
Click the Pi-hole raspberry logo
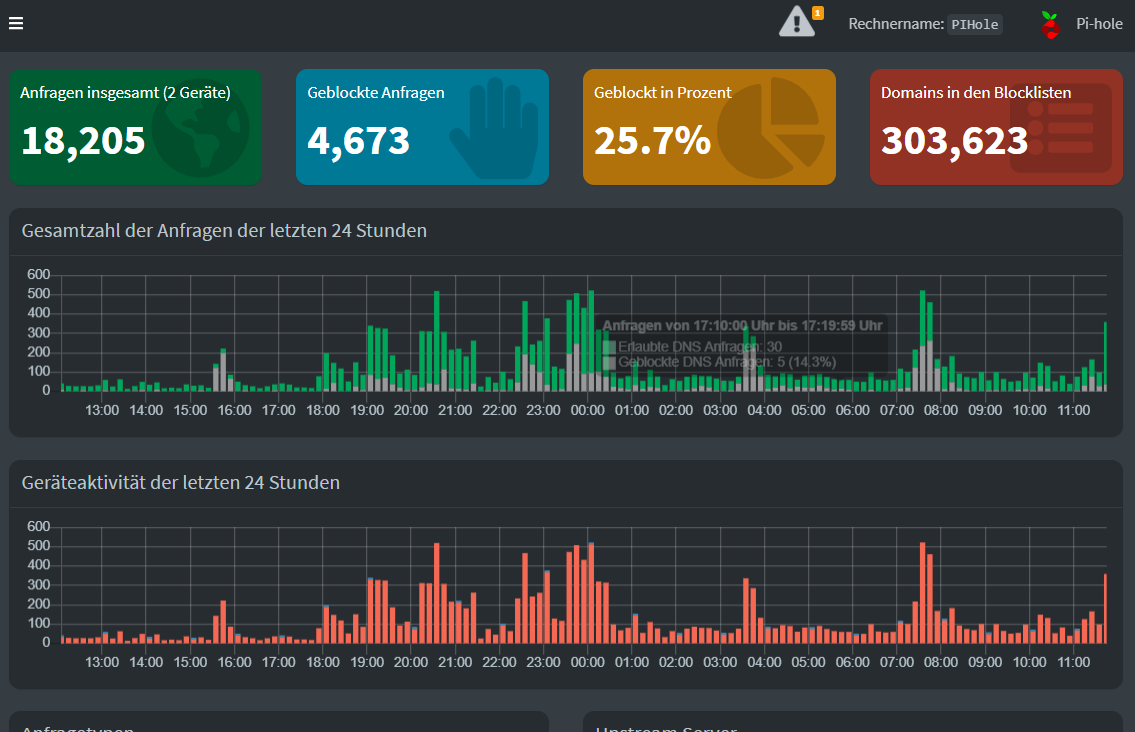(x=1049, y=23)
